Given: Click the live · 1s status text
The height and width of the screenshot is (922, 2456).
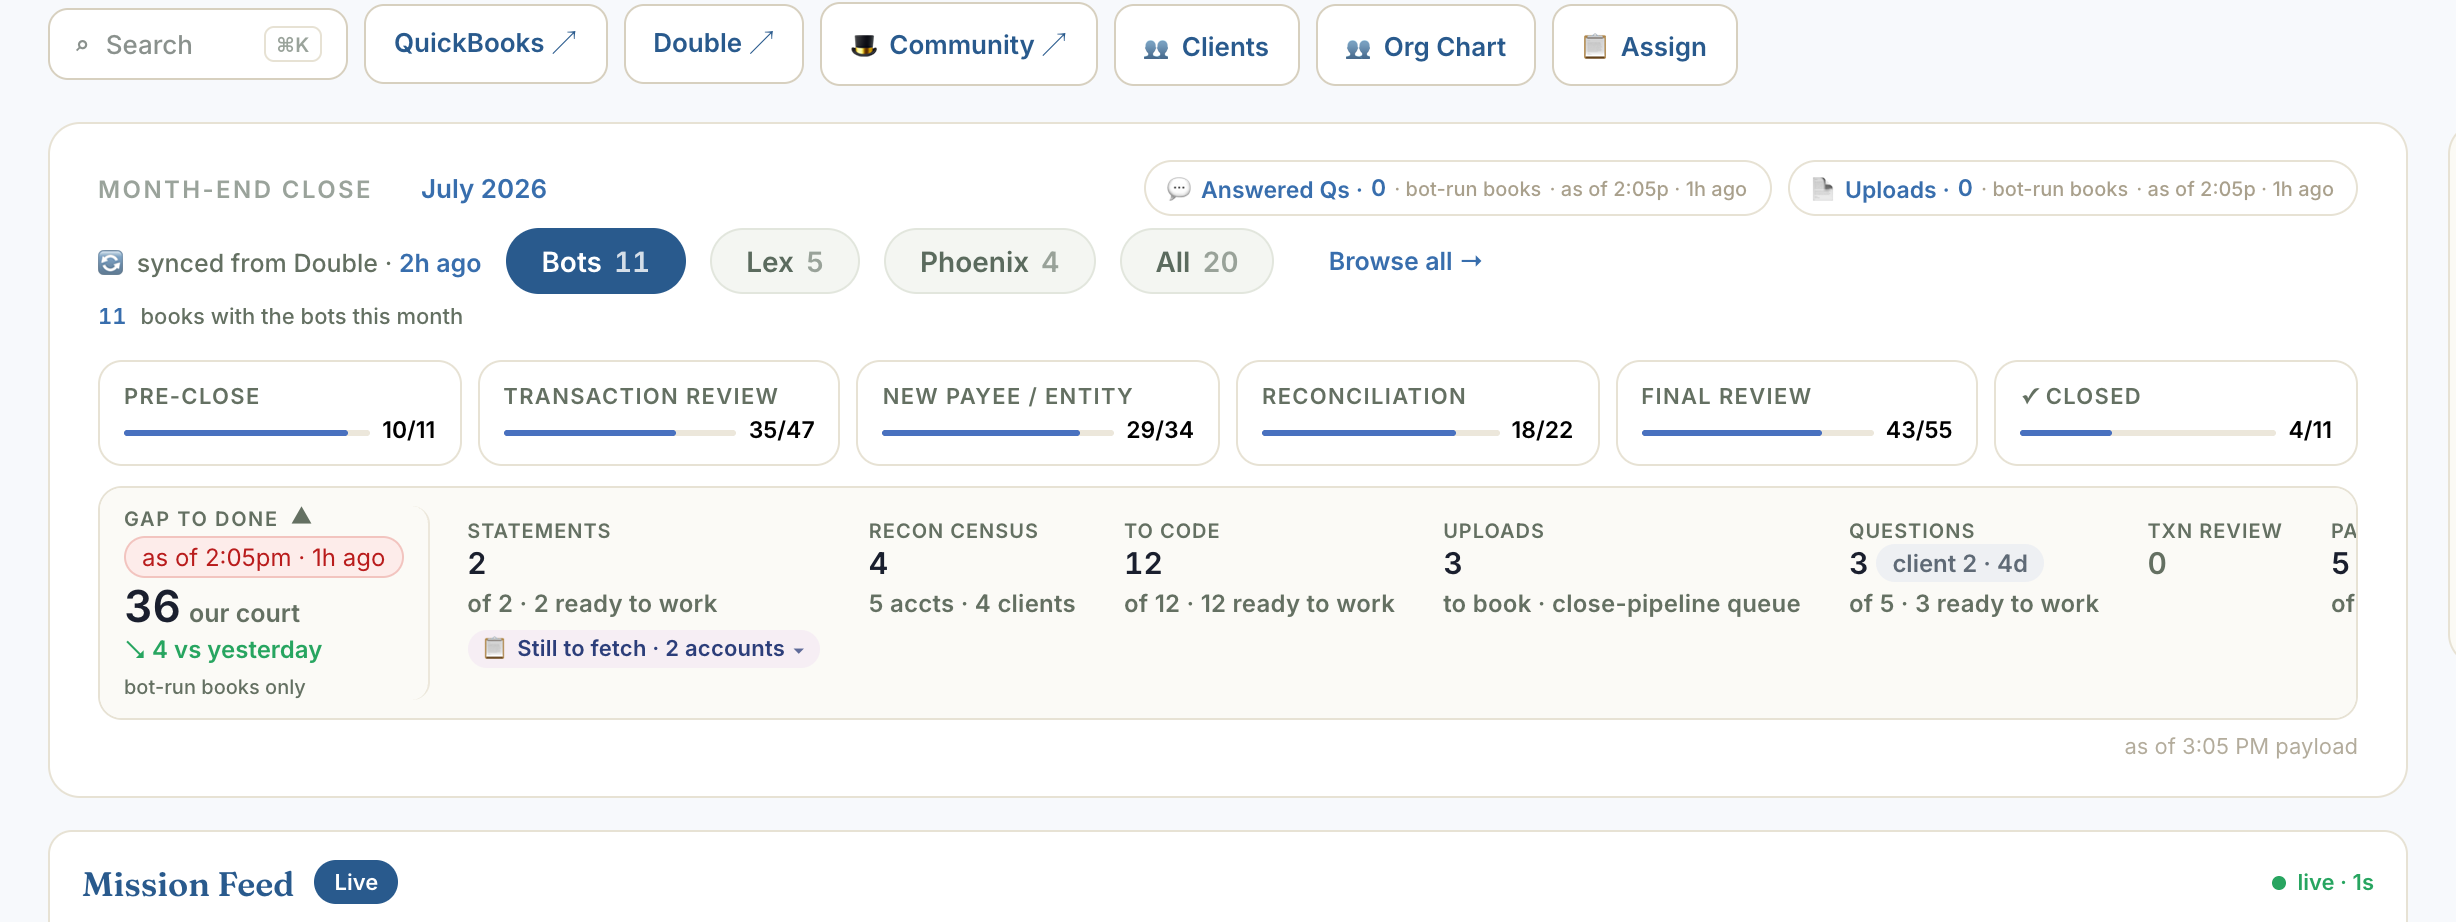Looking at the screenshot, I should pyautogui.click(x=2335, y=882).
